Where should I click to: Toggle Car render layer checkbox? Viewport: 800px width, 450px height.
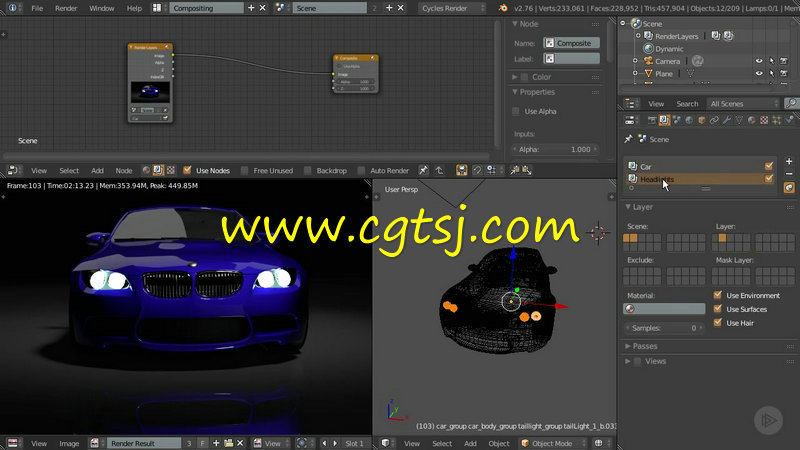click(769, 166)
